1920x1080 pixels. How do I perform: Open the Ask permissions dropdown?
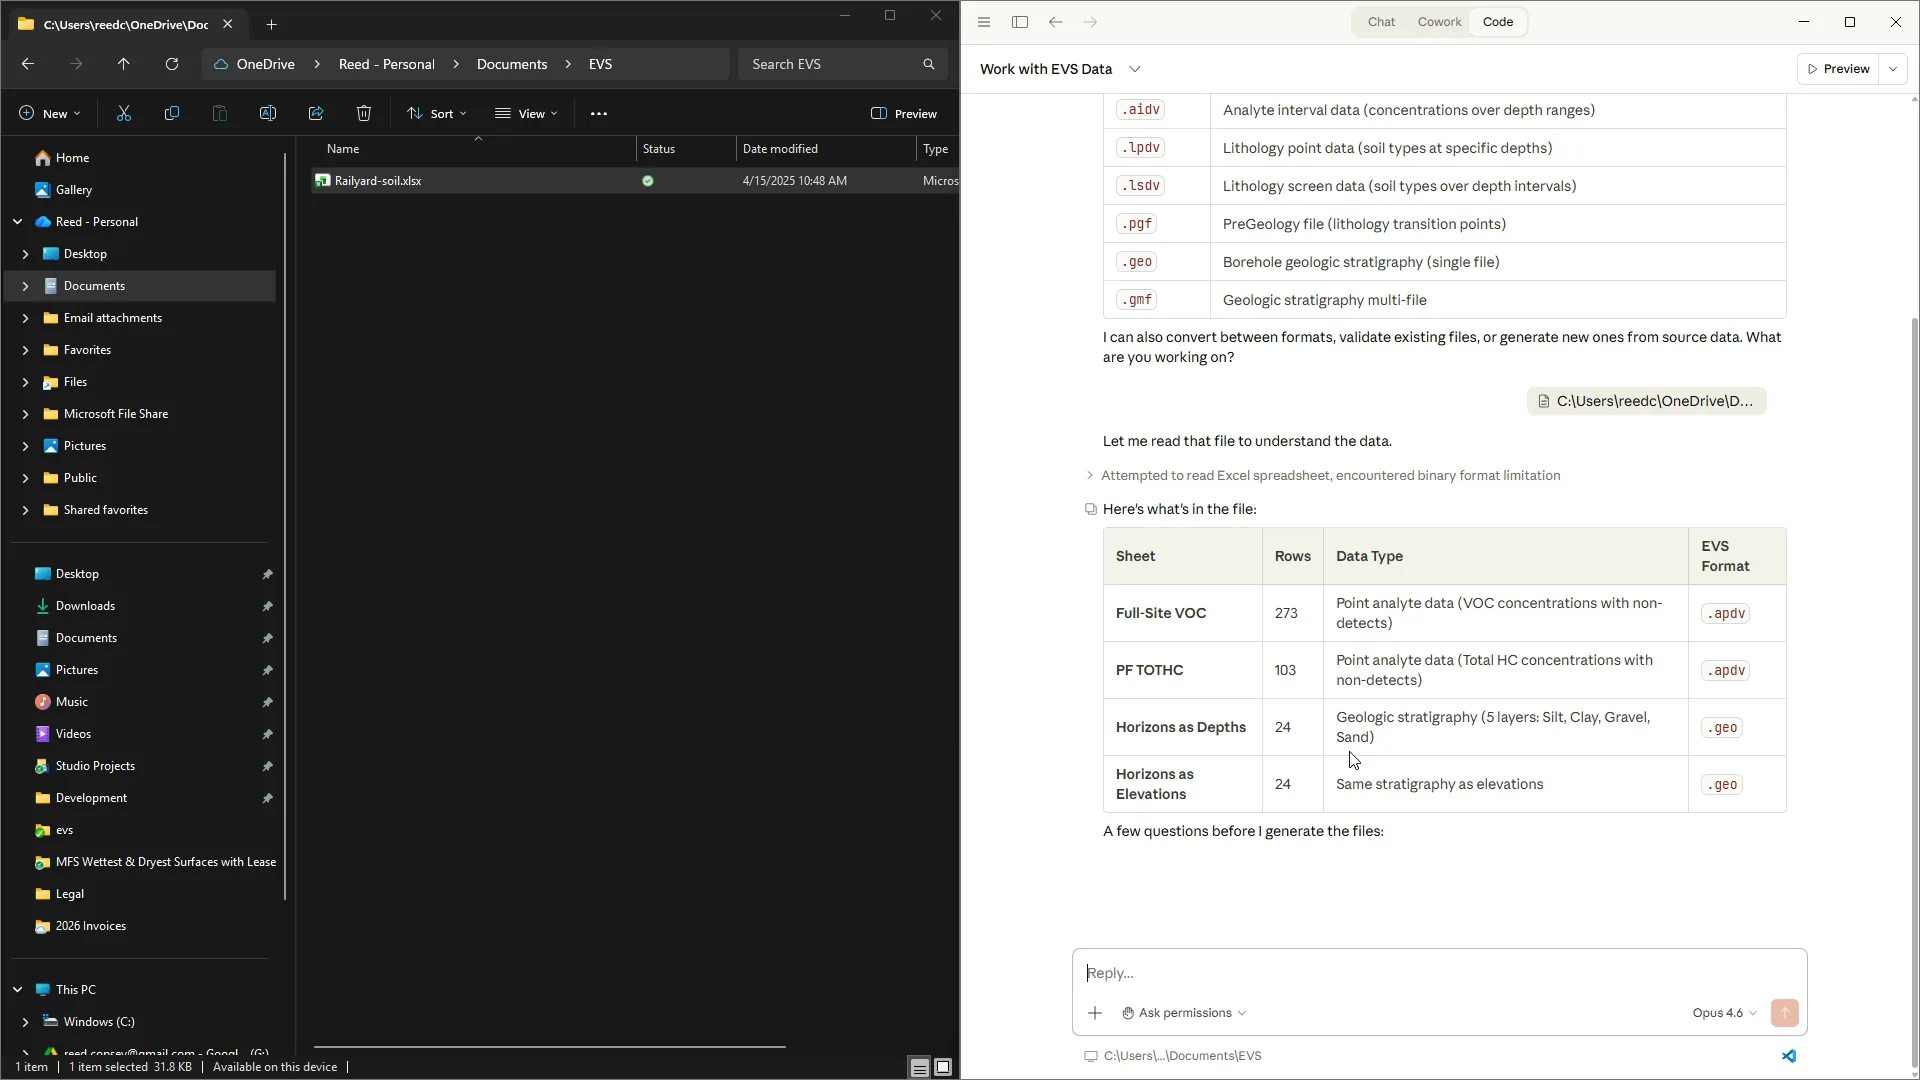click(1184, 1013)
